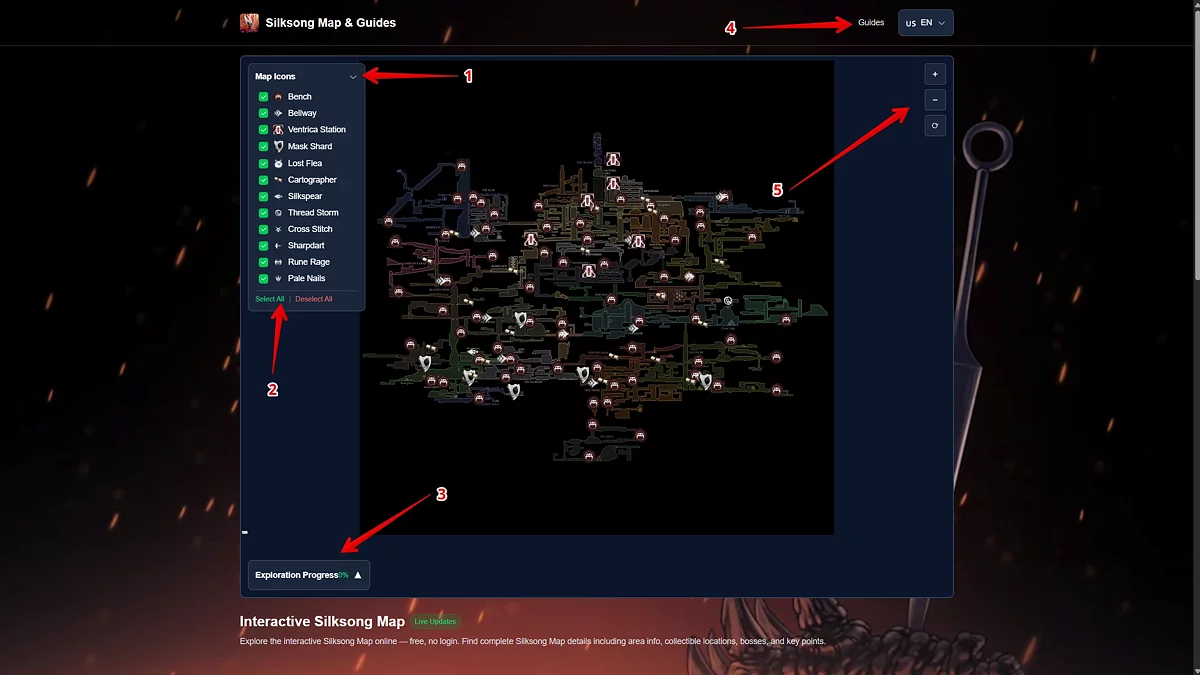Viewport: 1200px width, 675px height.
Task: Click the Sharpdart legend icon
Action: [278, 246]
